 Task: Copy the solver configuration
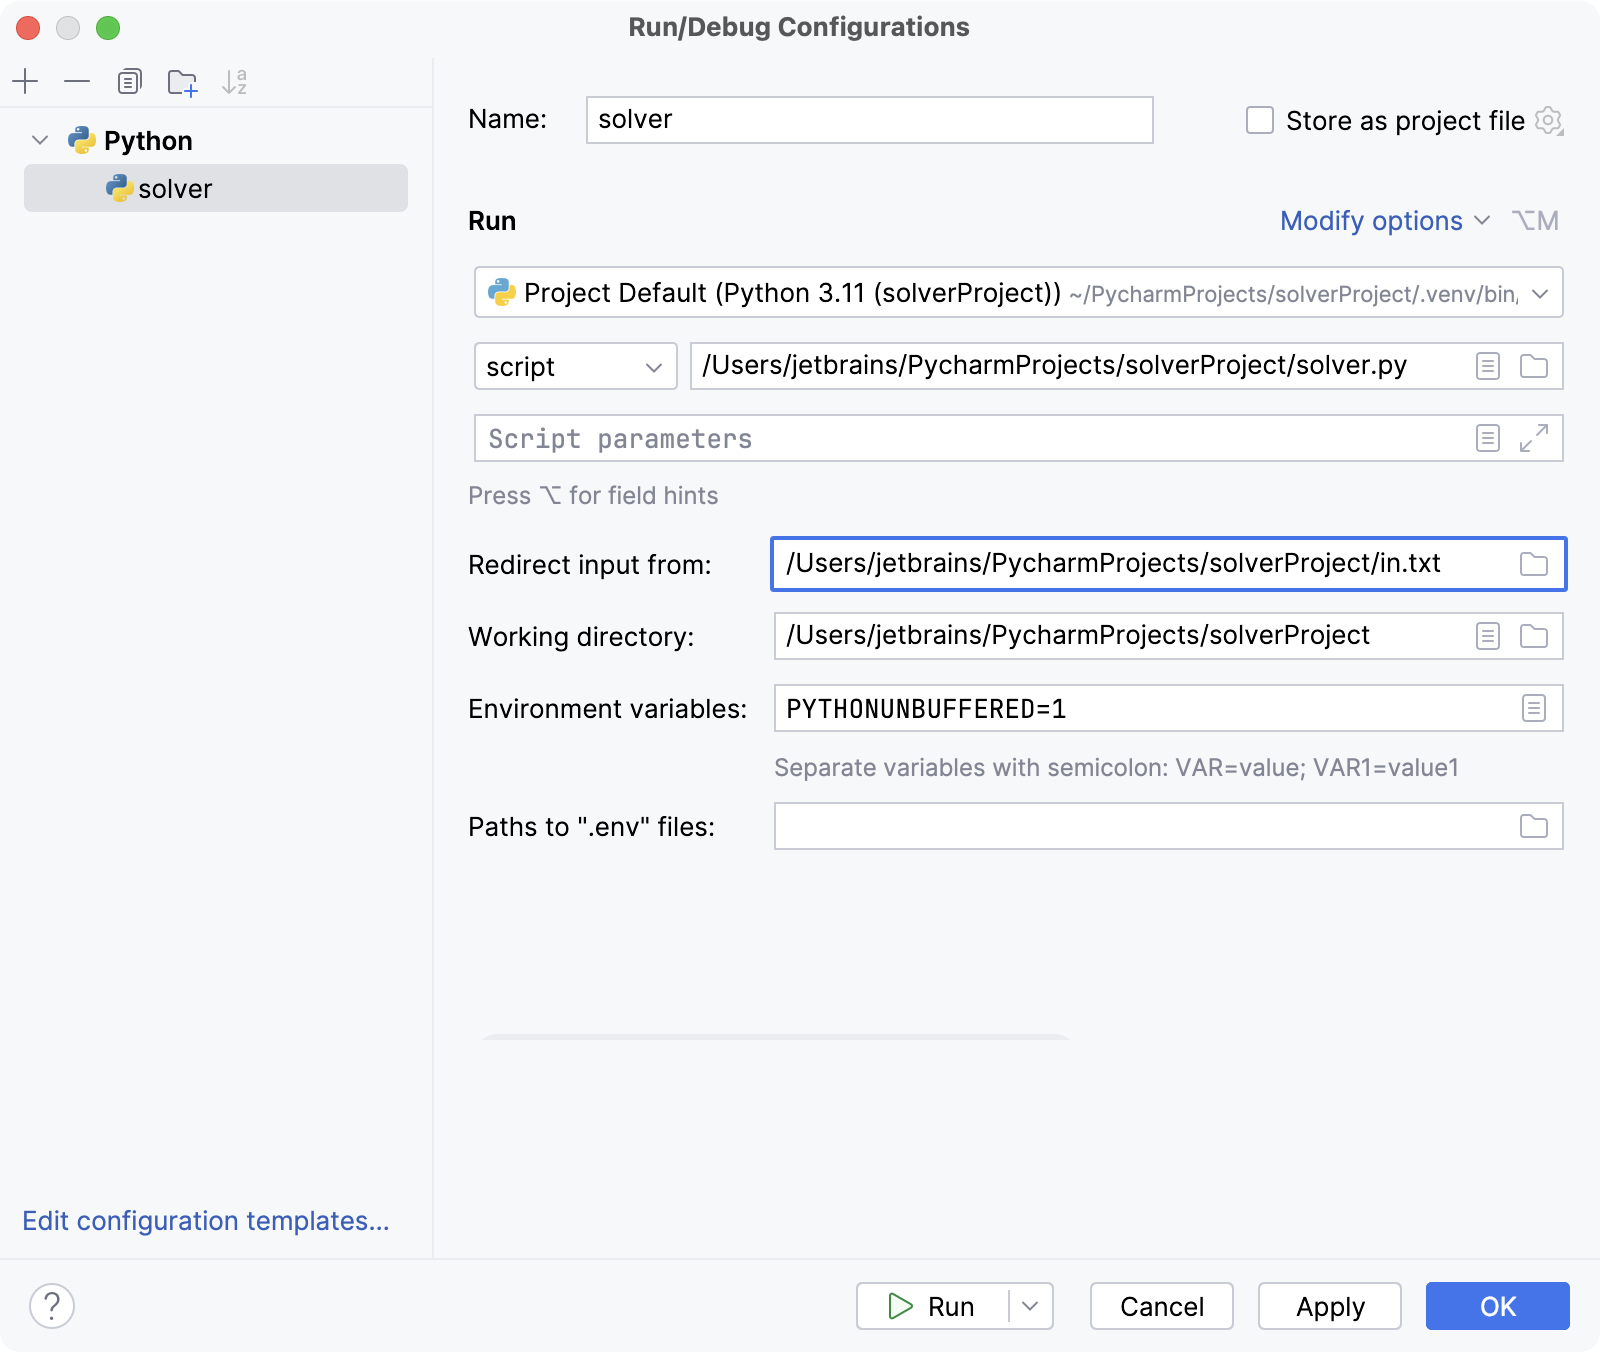click(128, 81)
